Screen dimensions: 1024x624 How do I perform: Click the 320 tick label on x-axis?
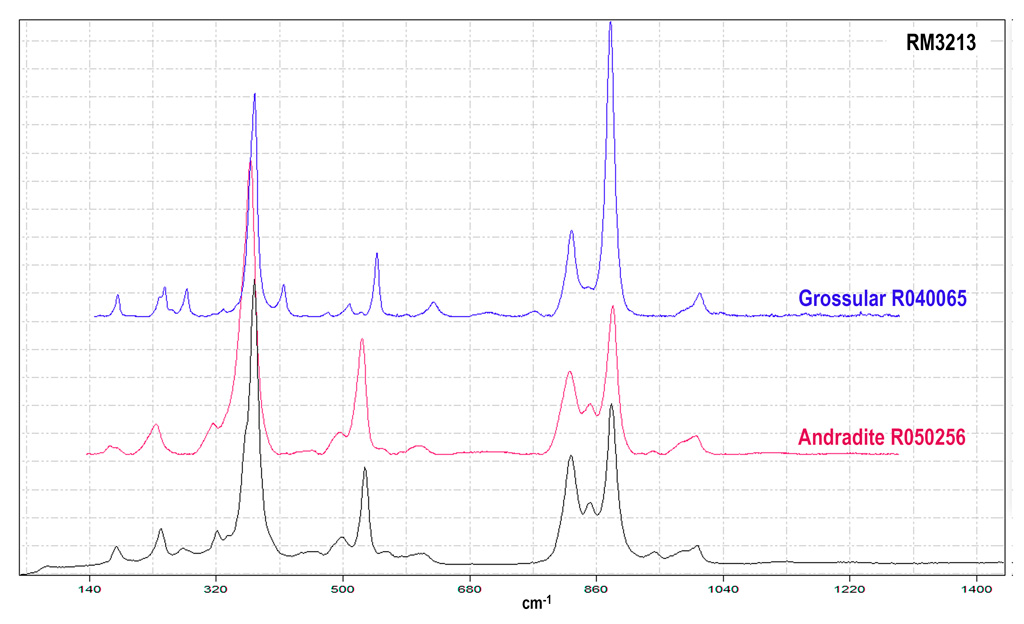(x=217, y=588)
